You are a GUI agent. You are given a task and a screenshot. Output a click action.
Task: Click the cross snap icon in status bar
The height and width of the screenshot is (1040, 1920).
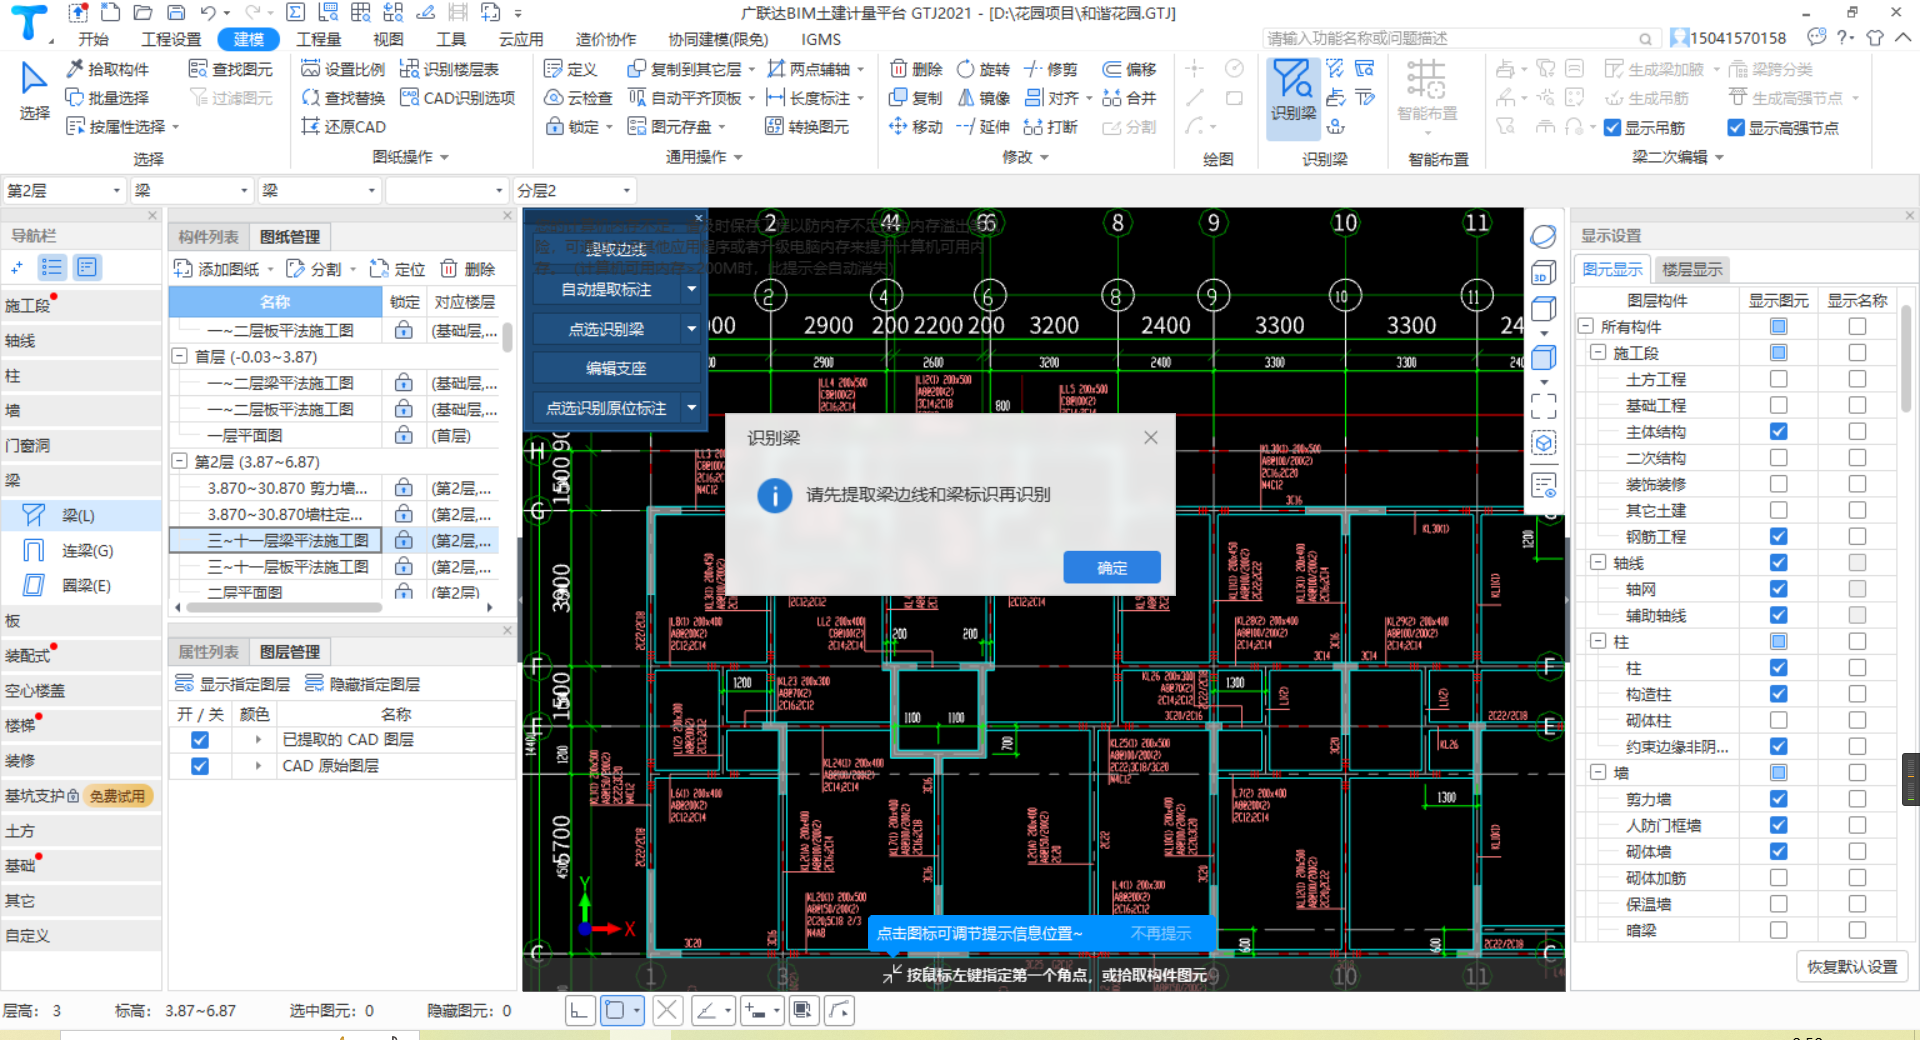click(x=668, y=1011)
